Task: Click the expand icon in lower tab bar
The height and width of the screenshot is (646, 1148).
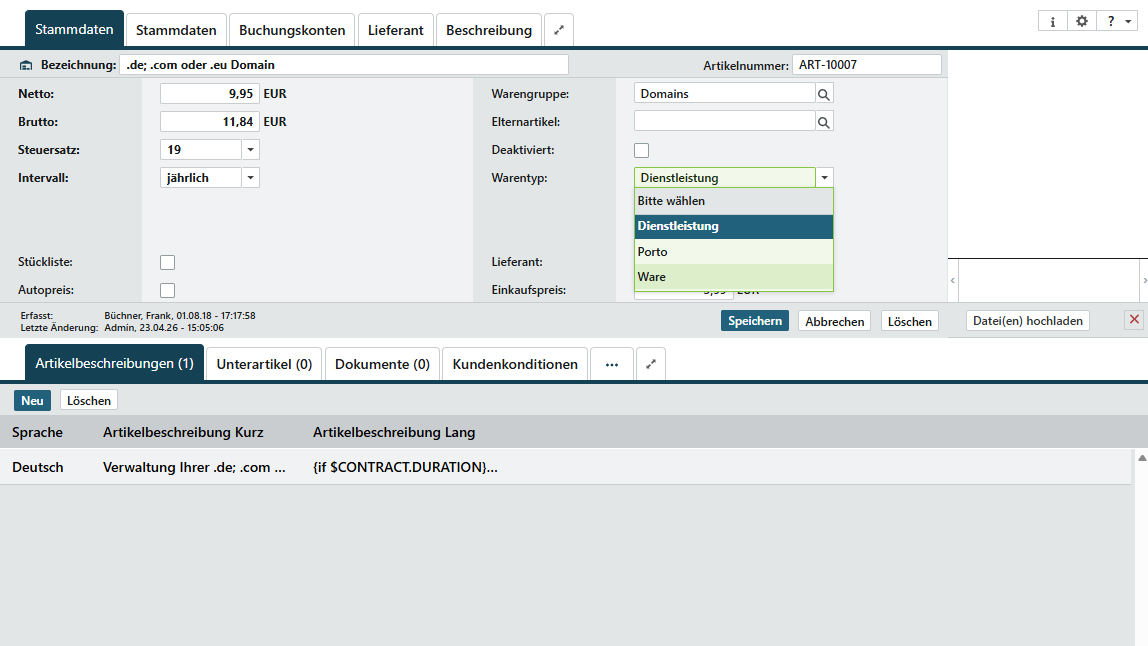Action: (x=650, y=364)
